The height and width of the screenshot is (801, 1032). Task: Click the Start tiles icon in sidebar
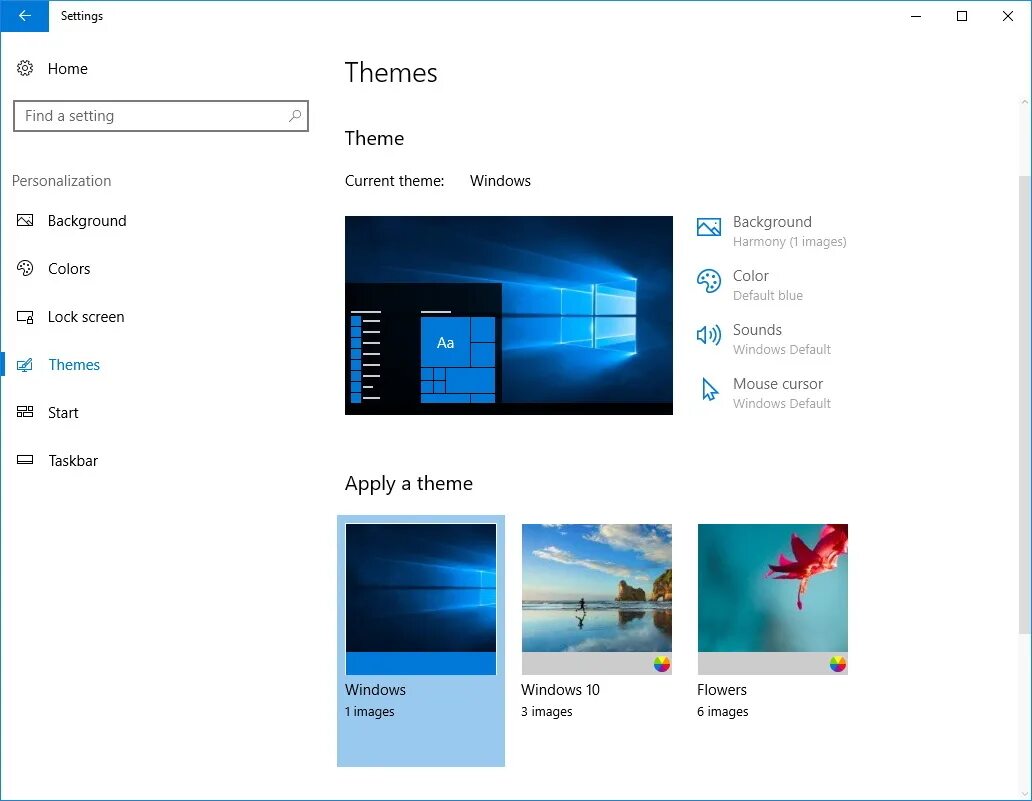pyautogui.click(x=25, y=412)
